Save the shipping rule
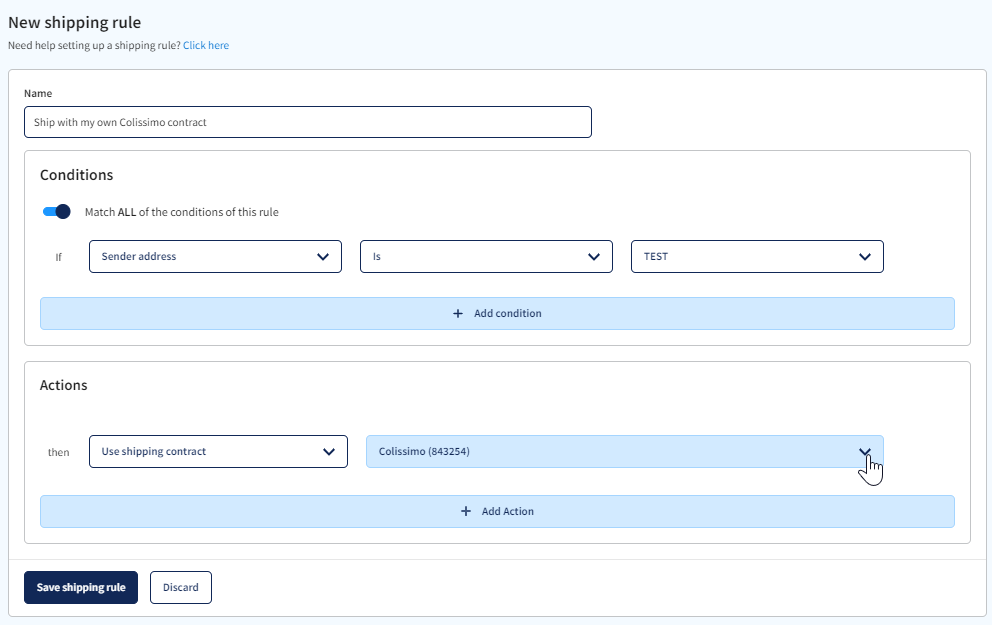This screenshot has height=625, width=992. click(x=80, y=587)
